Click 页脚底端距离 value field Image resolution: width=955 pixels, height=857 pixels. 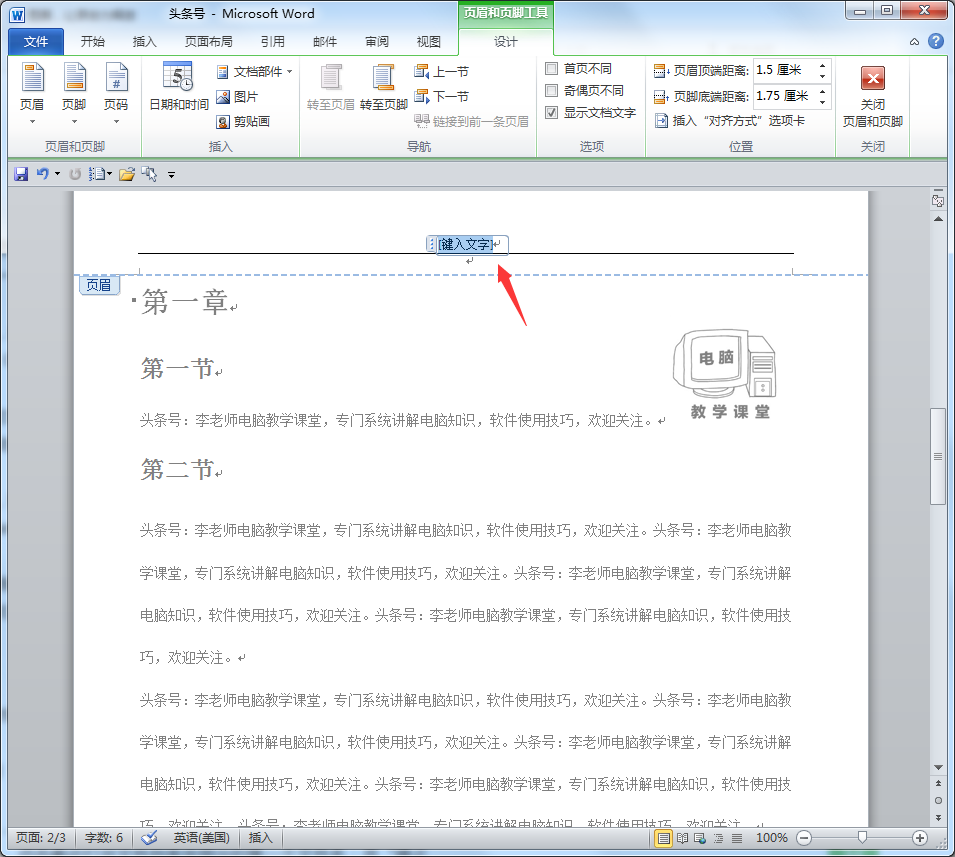784,96
